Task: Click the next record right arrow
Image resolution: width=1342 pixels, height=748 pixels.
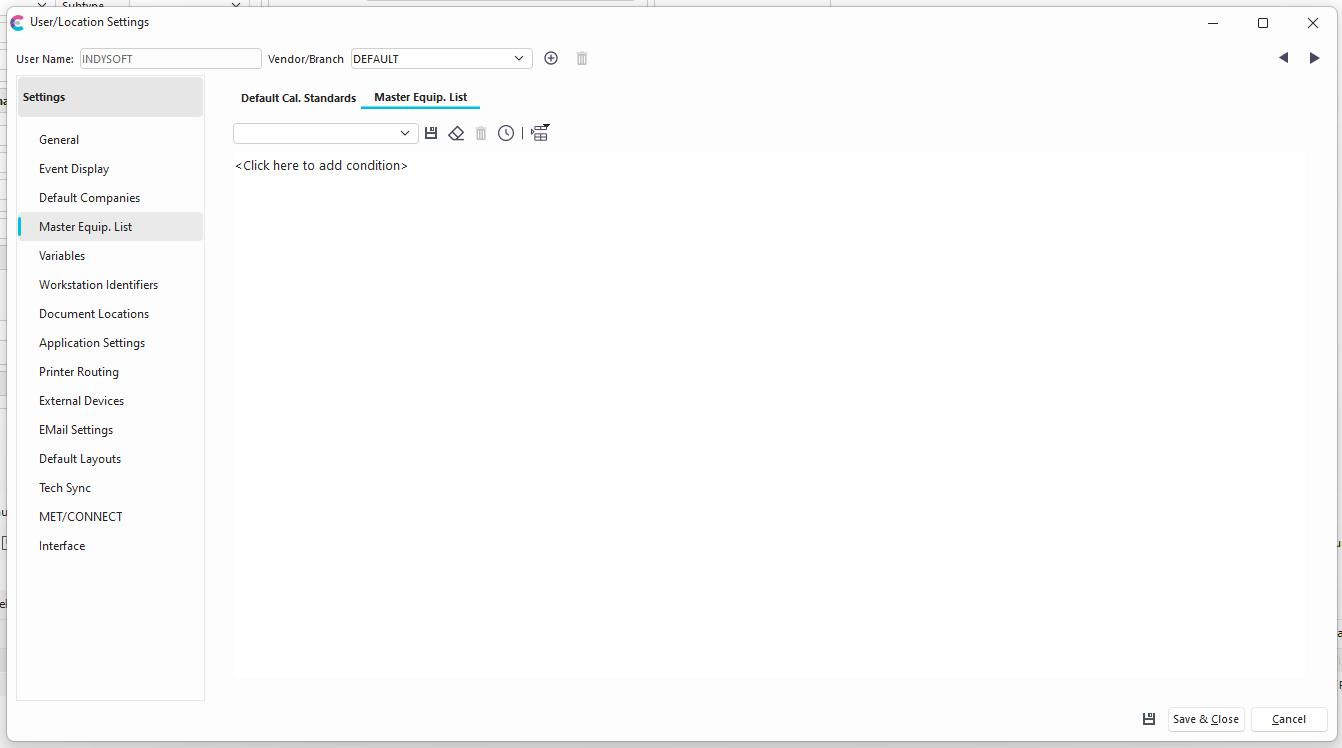Action: pyautogui.click(x=1314, y=58)
